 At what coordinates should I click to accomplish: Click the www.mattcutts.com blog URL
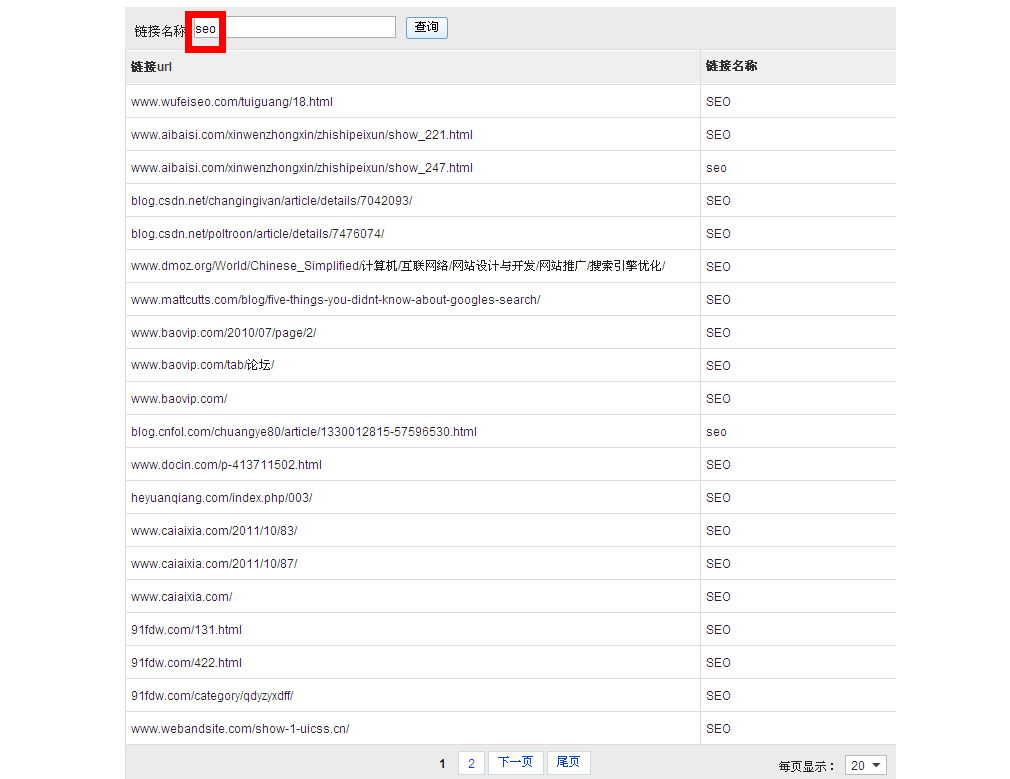(x=335, y=300)
